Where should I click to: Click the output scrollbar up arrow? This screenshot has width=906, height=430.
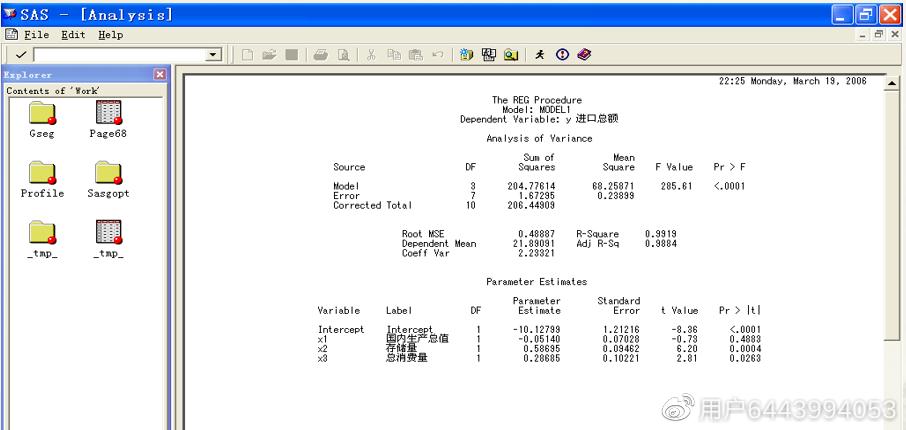[x=892, y=84]
